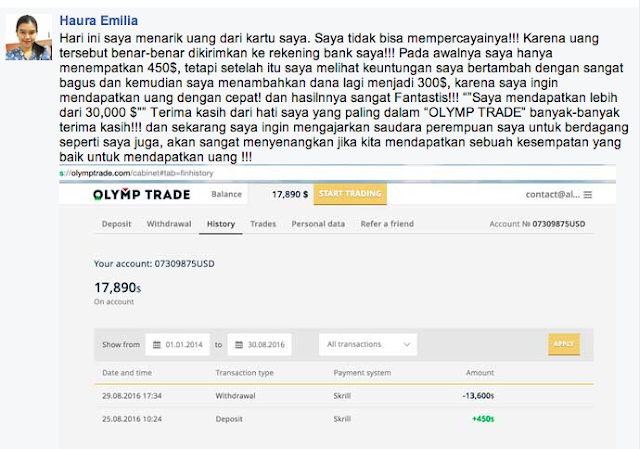Click the Transaction type column header
Viewport: 640px width, 449px height.
[244, 373]
